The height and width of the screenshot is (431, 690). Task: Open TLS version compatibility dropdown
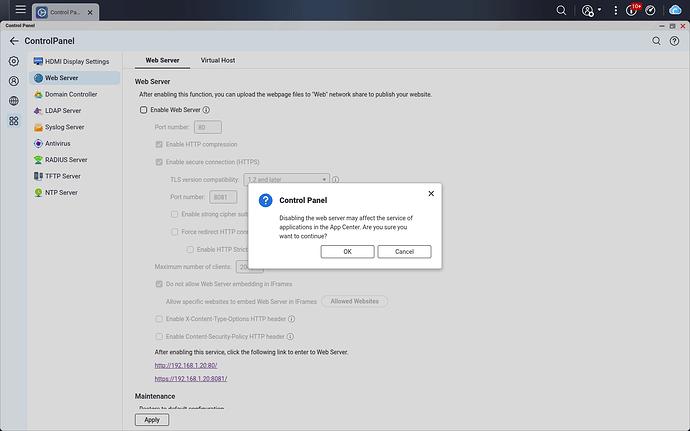point(286,179)
